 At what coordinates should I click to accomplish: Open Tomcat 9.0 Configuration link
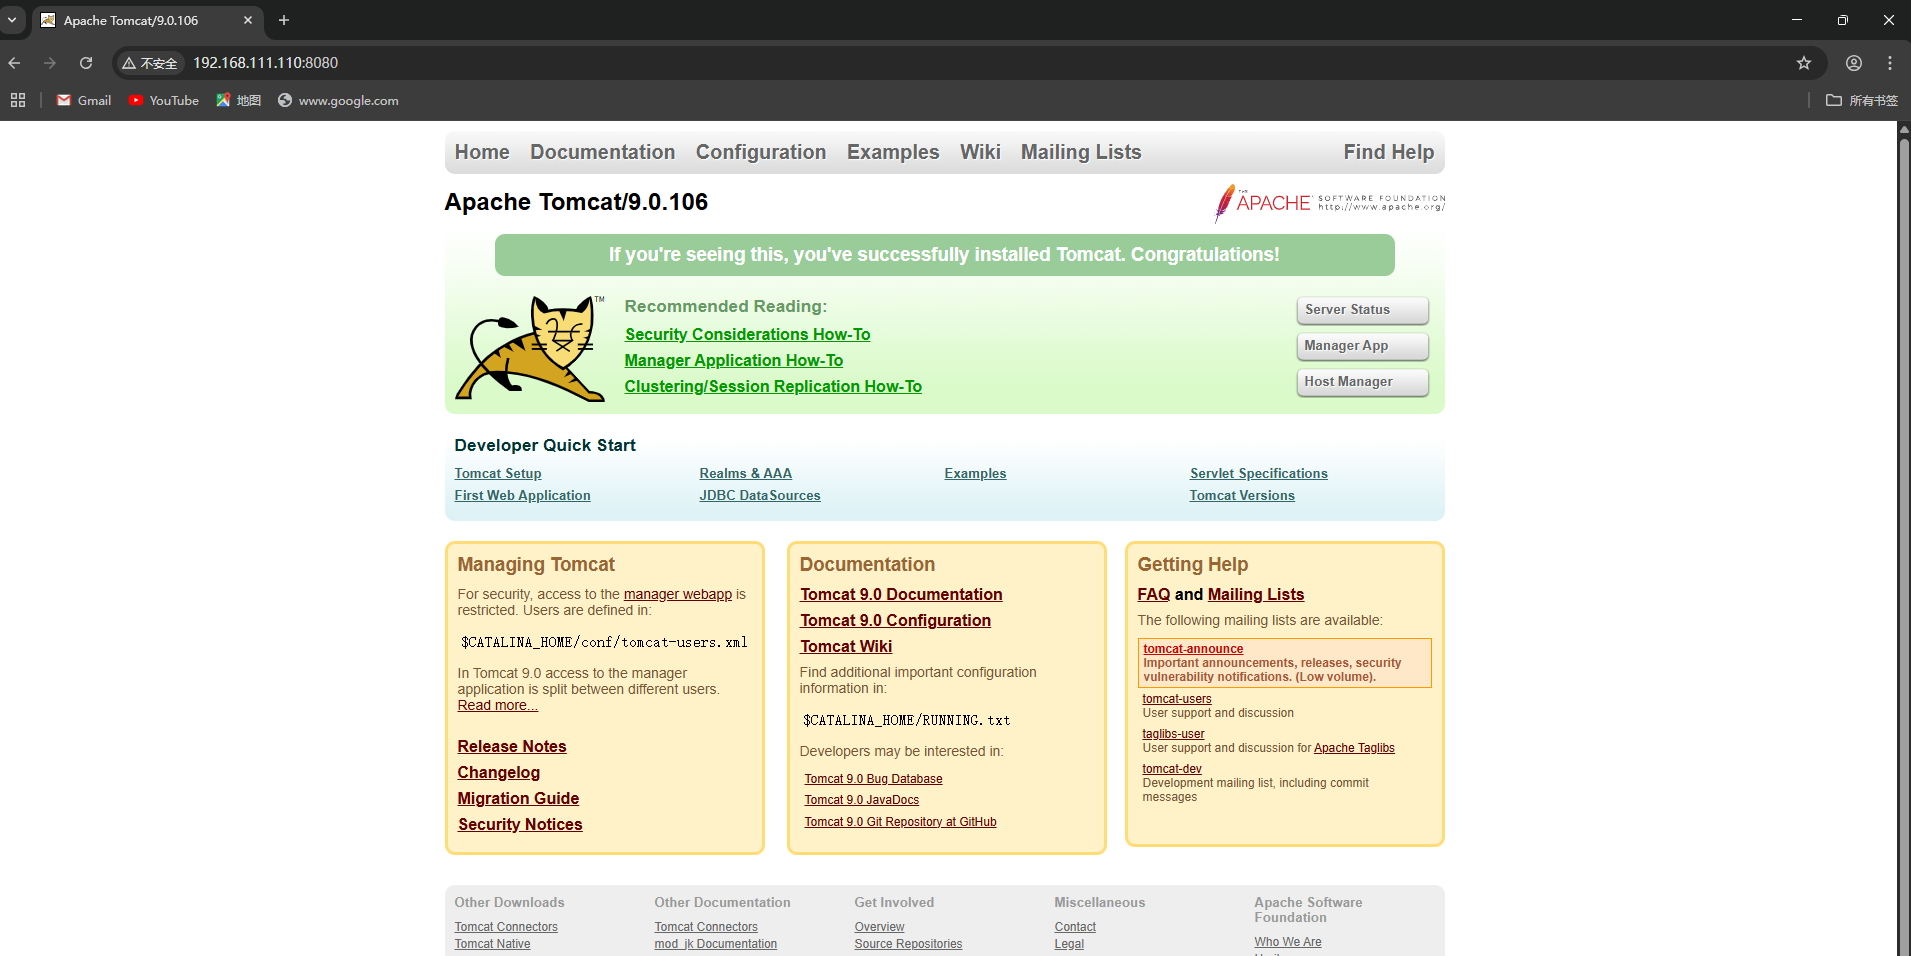point(895,620)
